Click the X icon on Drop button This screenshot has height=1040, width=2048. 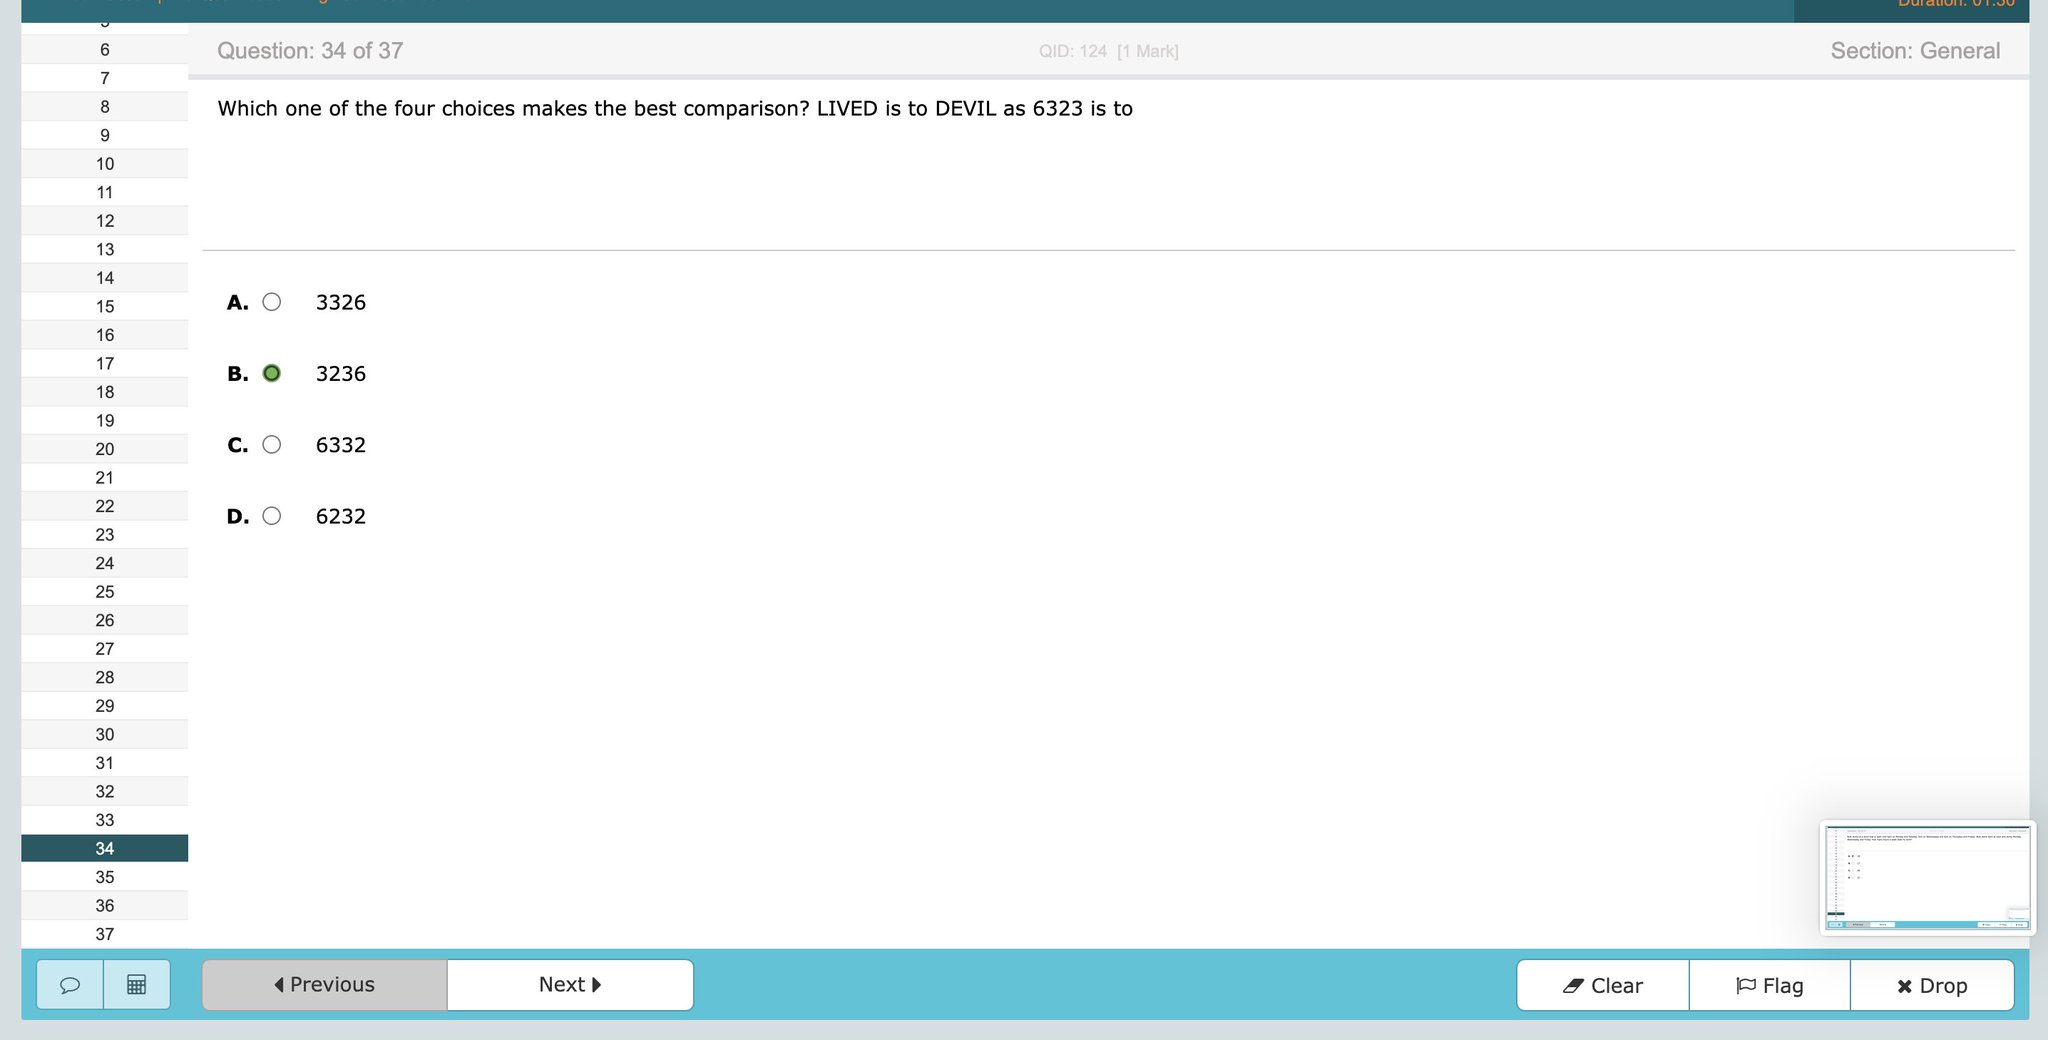(1904, 985)
